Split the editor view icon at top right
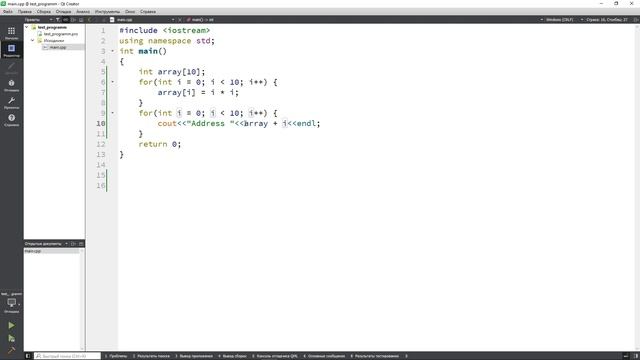Image resolution: width=640 pixels, height=360 pixels. [636, 20]
